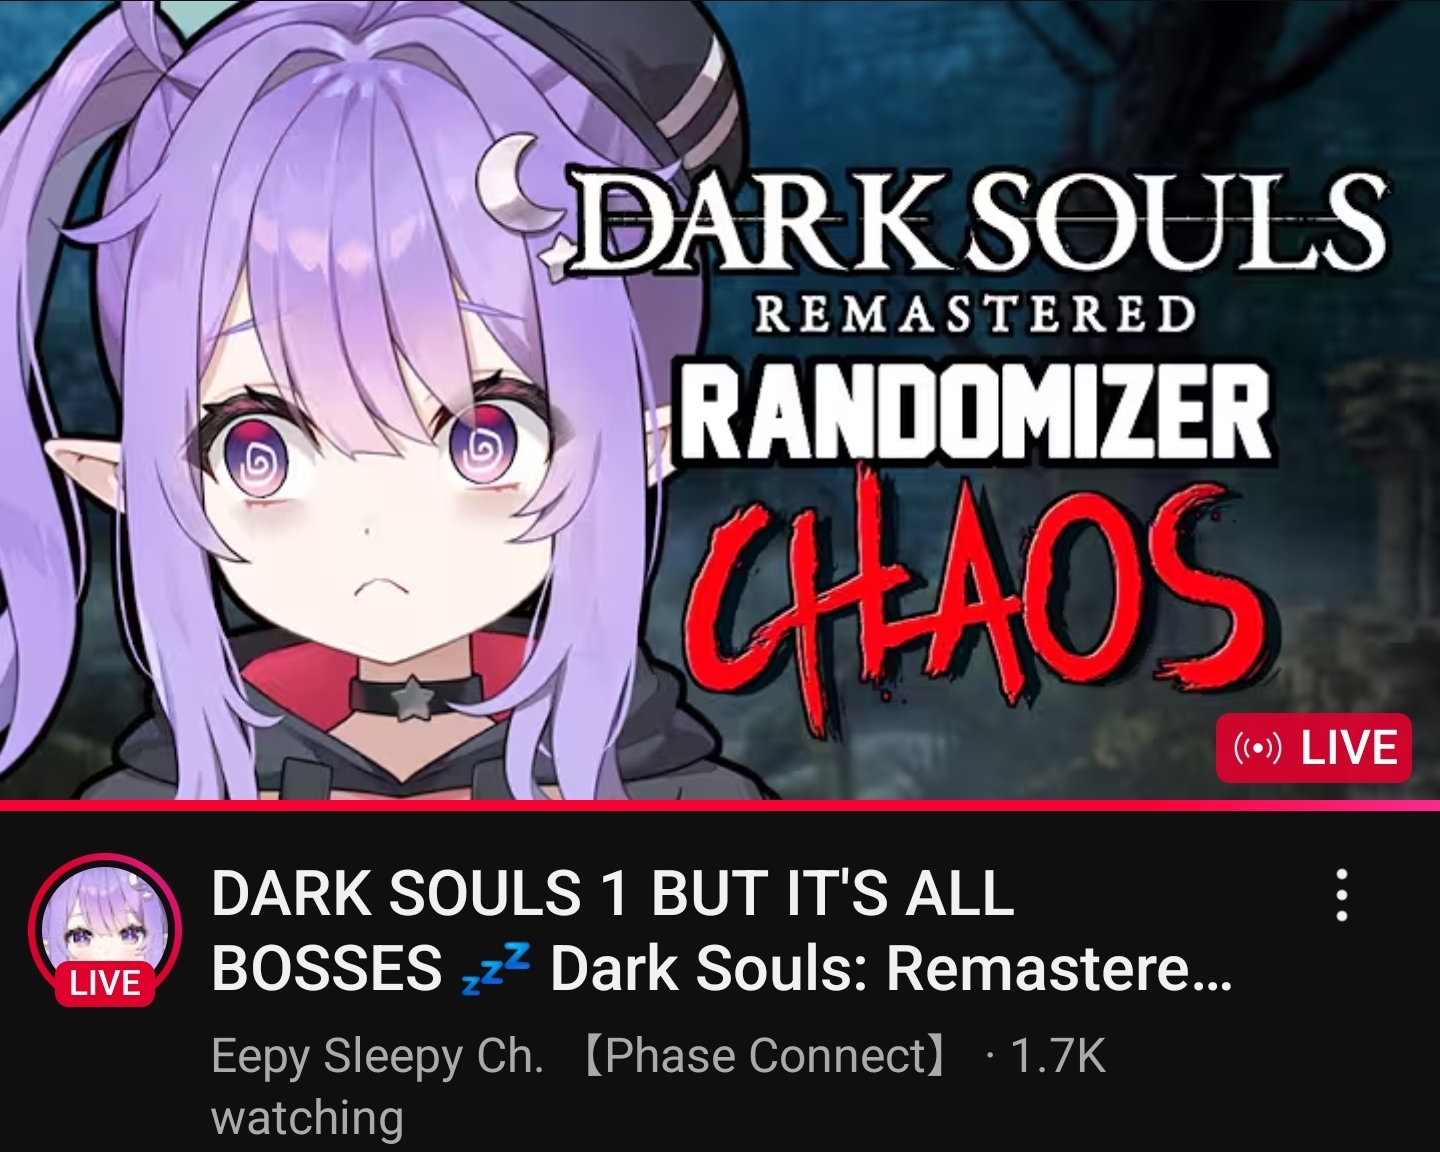Visit the Eepy Sleepy Ch. channel name
The image size is (1440, 1152).
tap(377, 1056)
